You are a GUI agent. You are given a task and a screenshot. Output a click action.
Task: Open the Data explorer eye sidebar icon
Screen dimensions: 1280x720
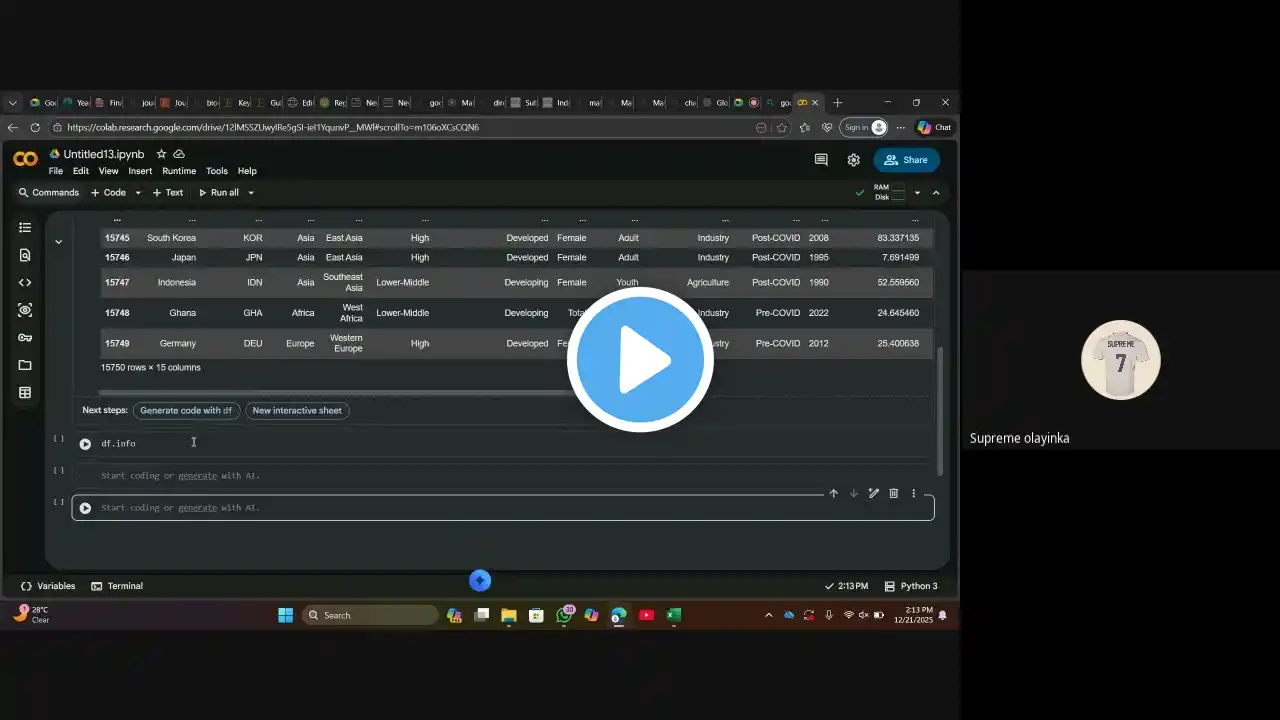25,310
